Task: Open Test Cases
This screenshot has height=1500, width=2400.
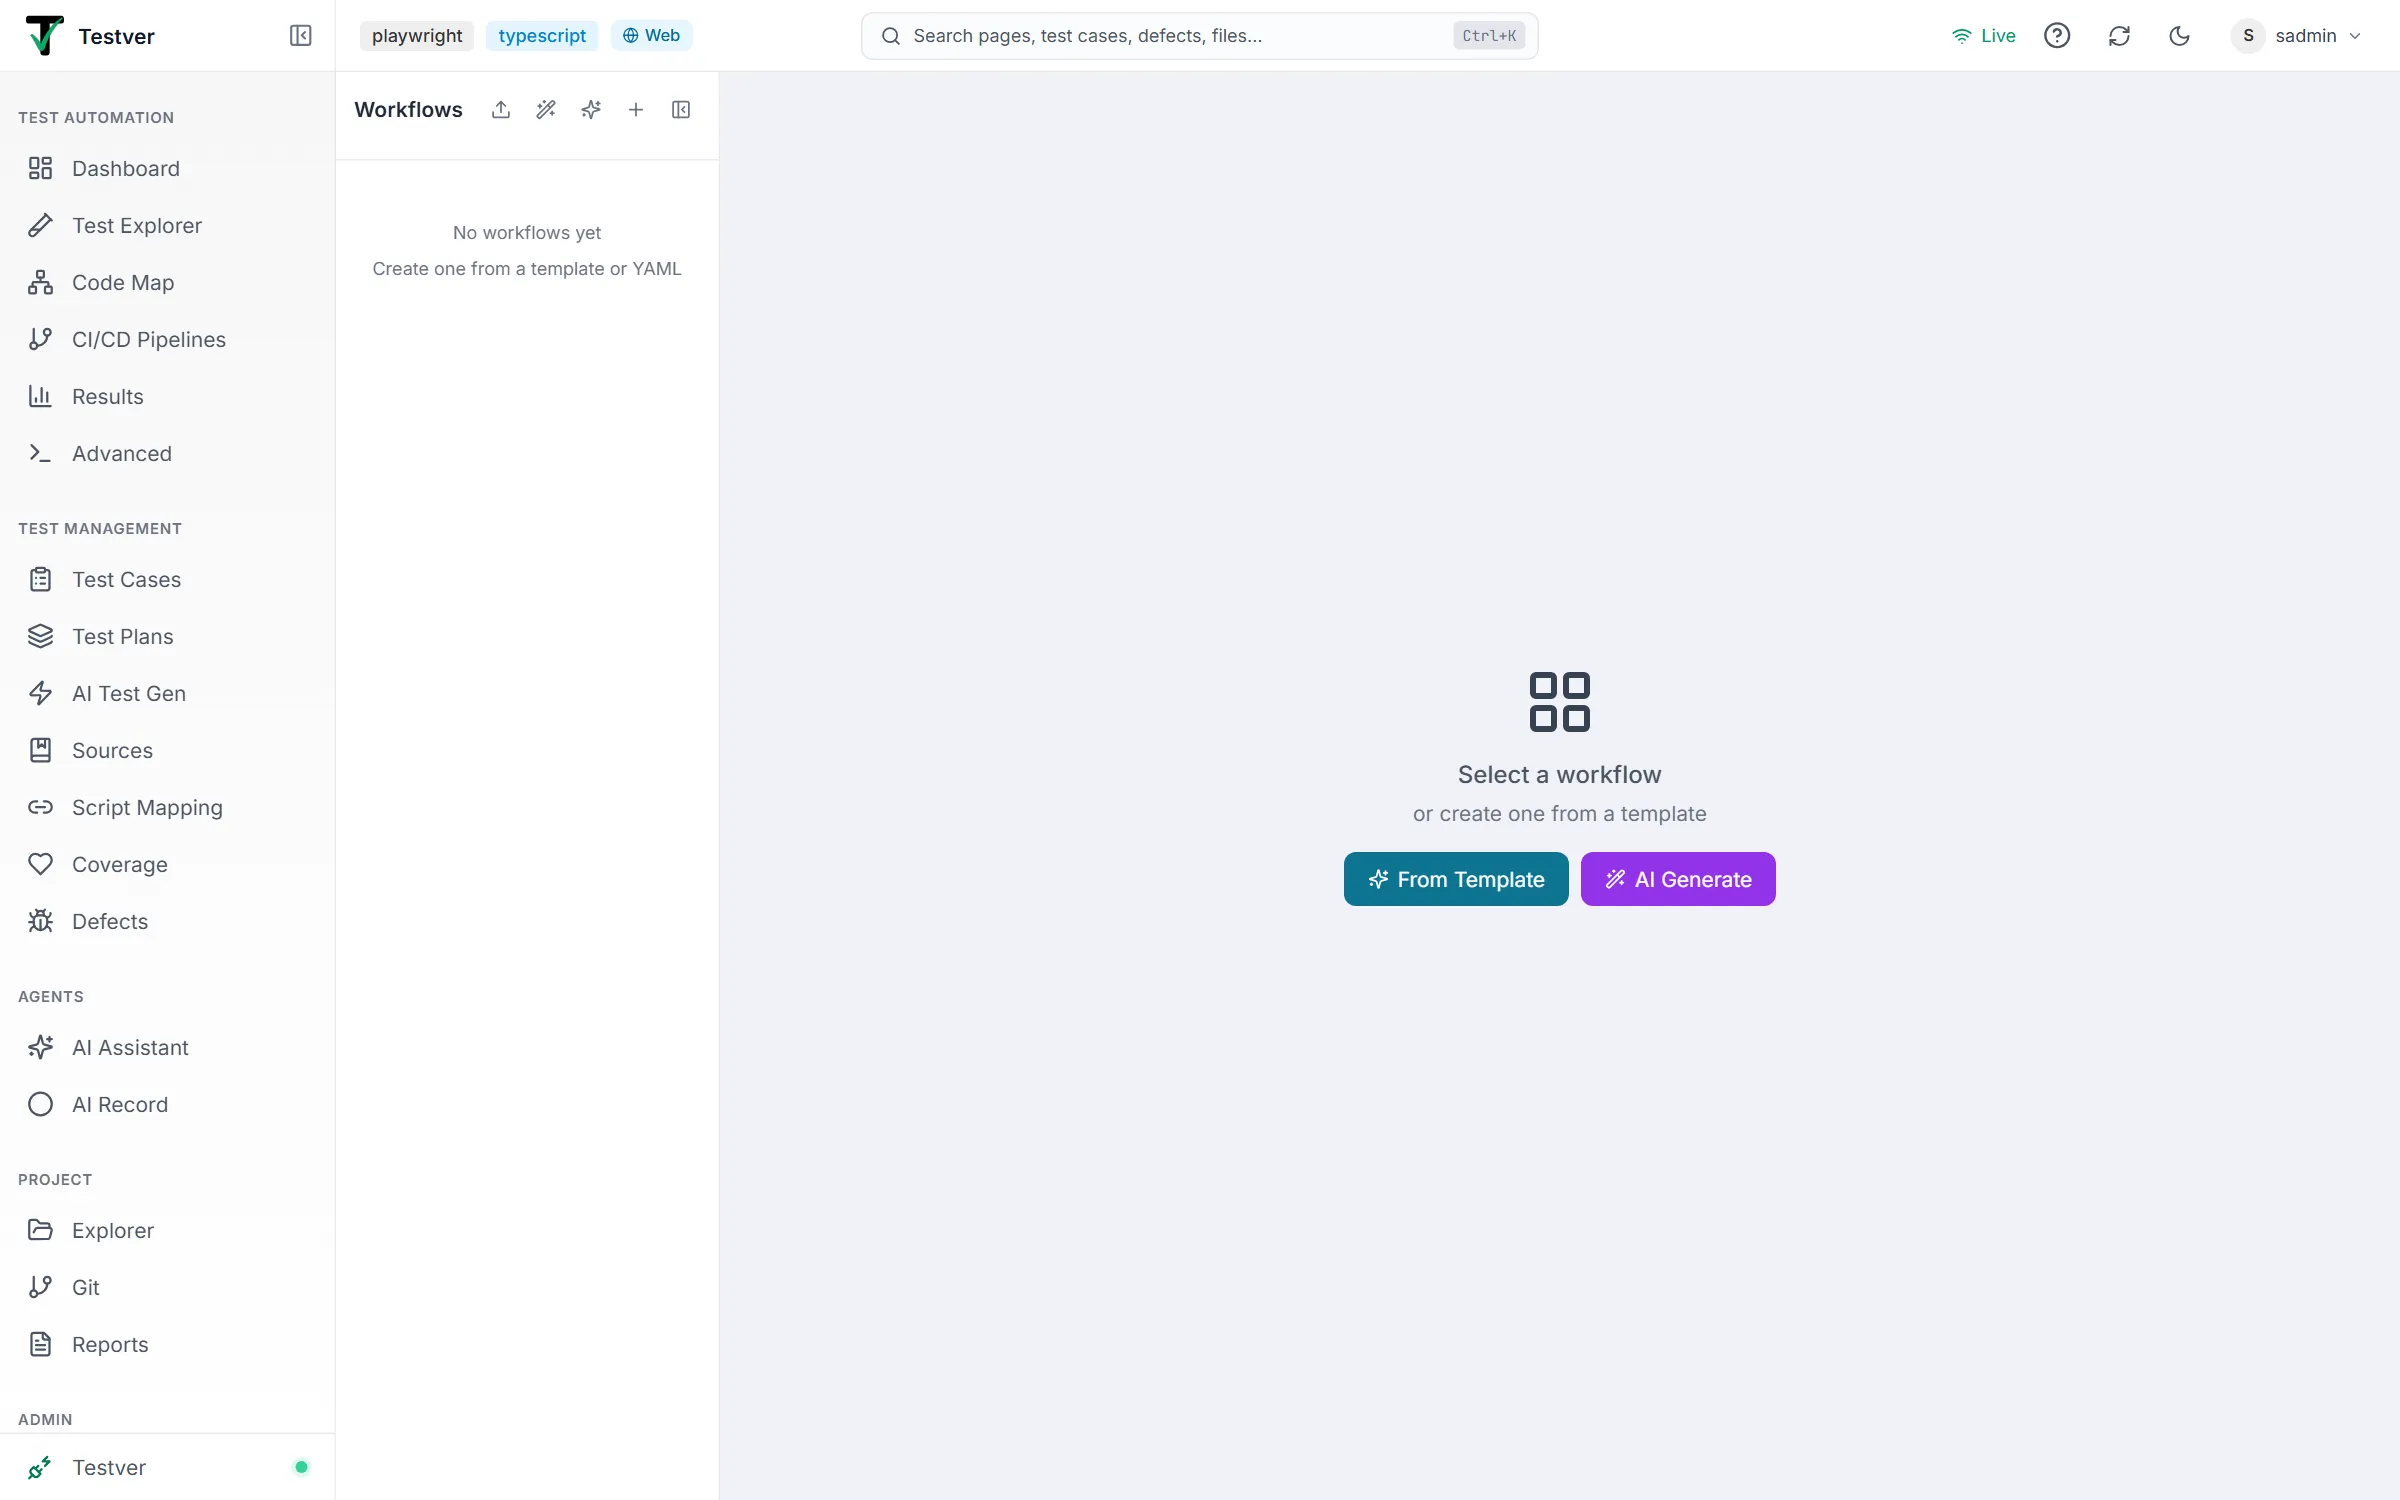Action: (x=167, y=579)
